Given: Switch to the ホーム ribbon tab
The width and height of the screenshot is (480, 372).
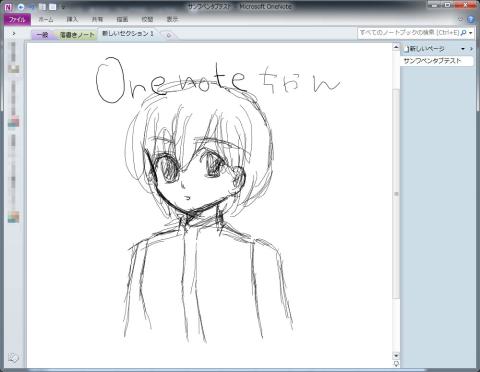Looking at the screenshot, I should click(46, 20).
